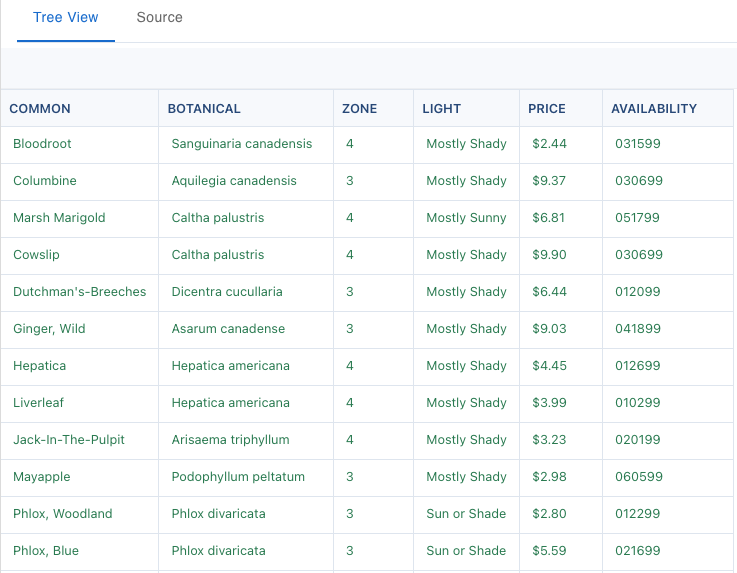This screenshot has width=737, height=573.
Task: Select the $5.59 price cell
Action: [561, 551]
